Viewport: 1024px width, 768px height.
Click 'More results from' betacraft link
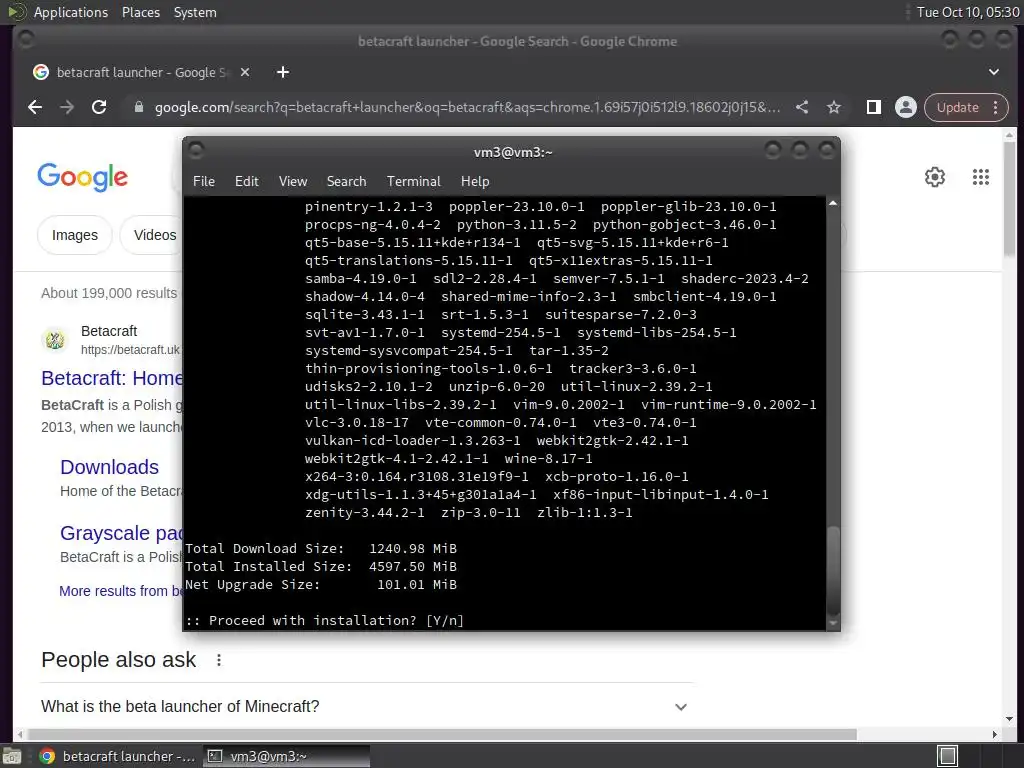(x=121, y=591)
